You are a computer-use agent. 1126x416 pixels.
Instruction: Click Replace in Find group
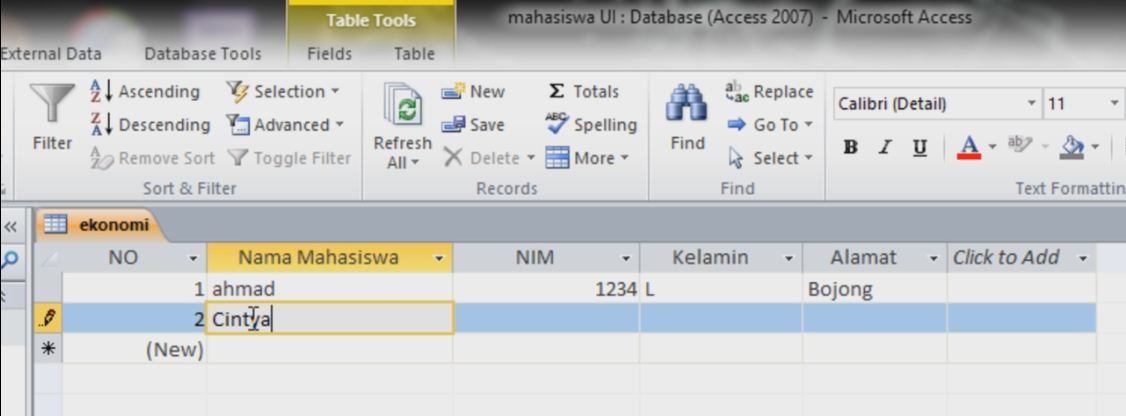pyautogui.click(x=769, y=92)
